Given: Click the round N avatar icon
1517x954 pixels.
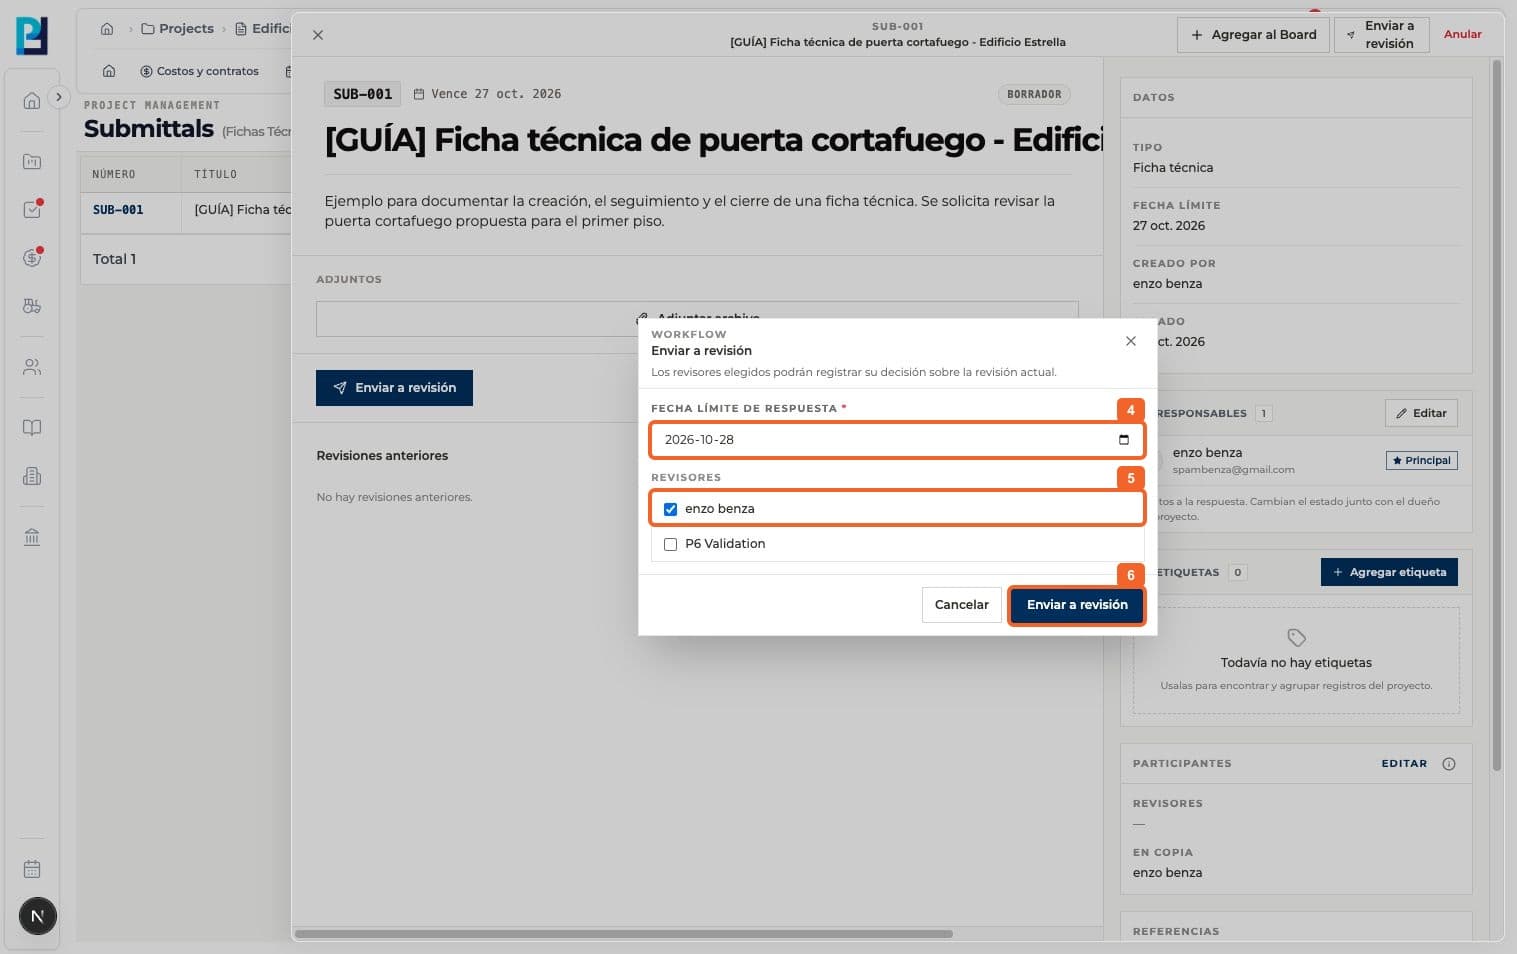Looking at the screenshot, I should pyautogui.click(x=37, y=916).
